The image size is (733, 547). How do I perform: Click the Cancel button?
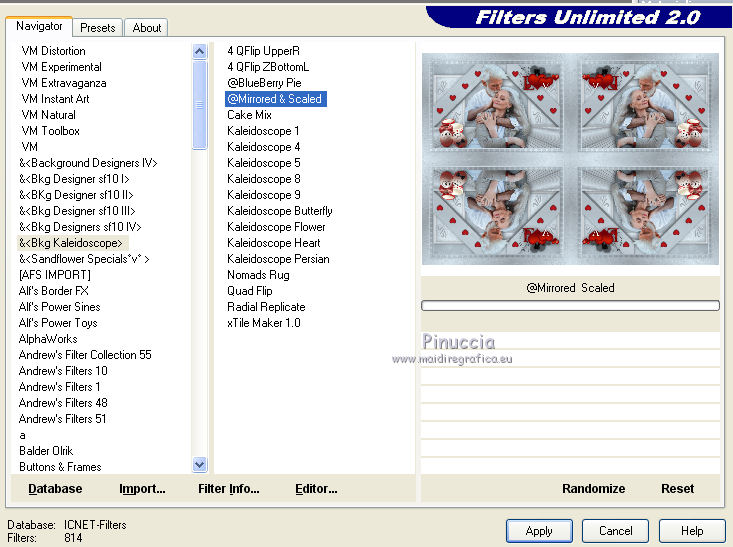(615, 531)
